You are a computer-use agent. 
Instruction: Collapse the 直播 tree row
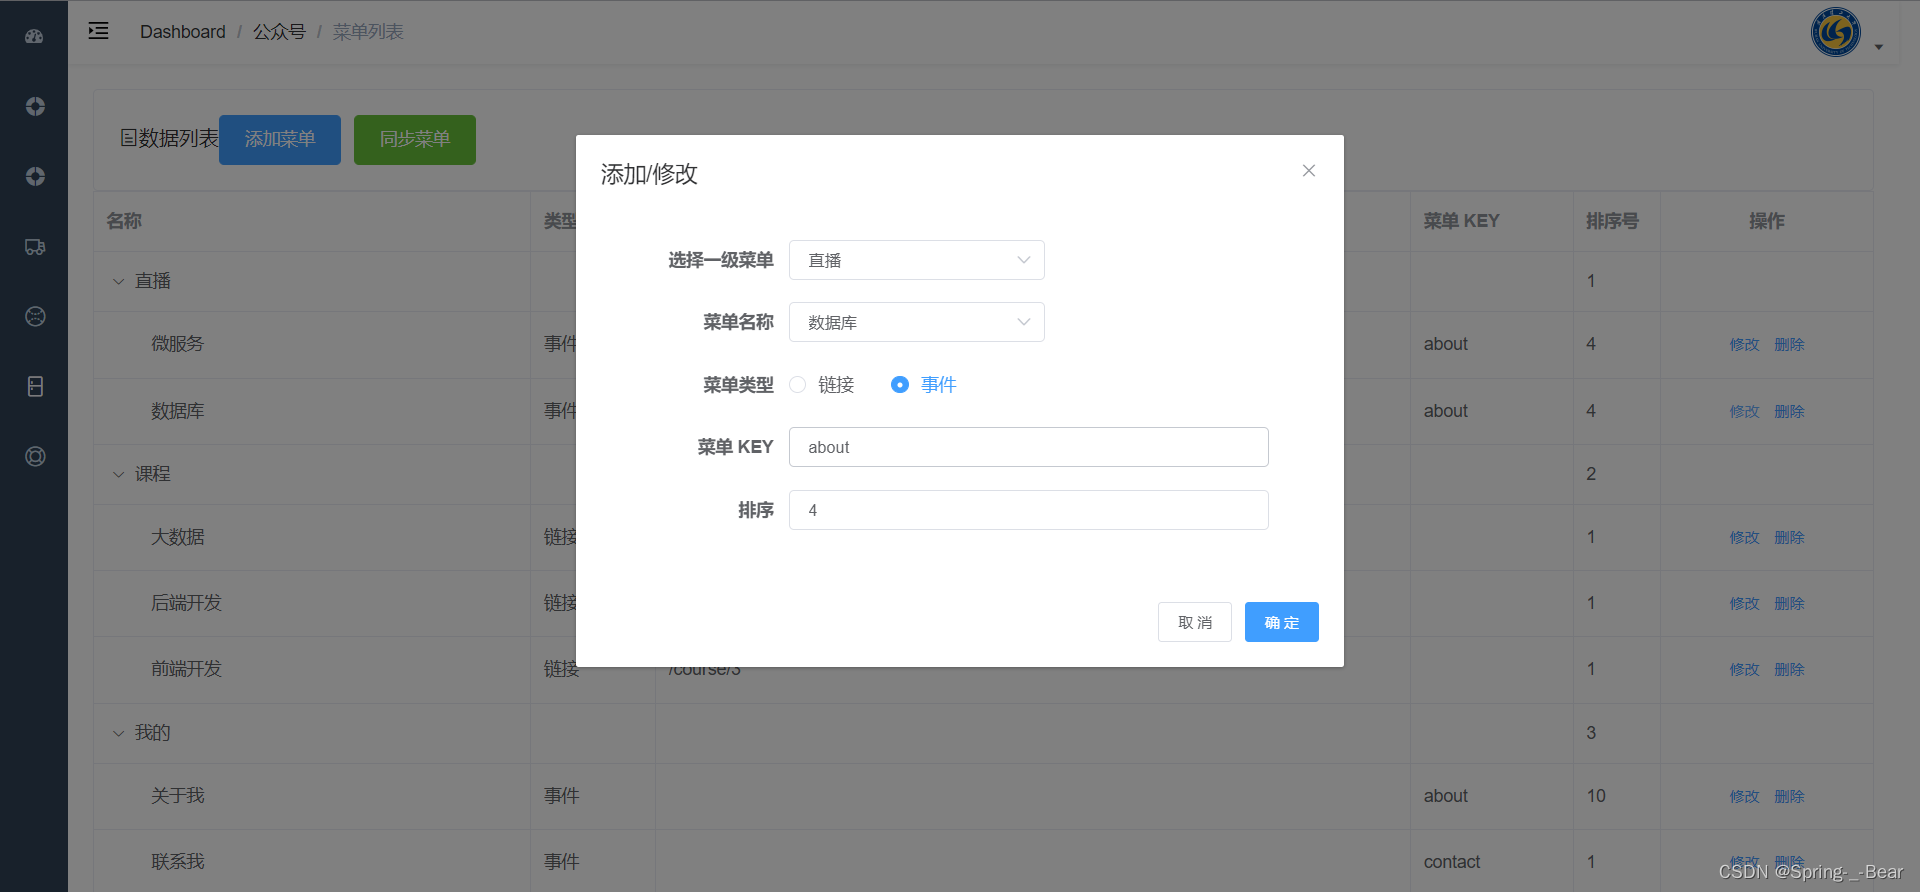(119, 281)
